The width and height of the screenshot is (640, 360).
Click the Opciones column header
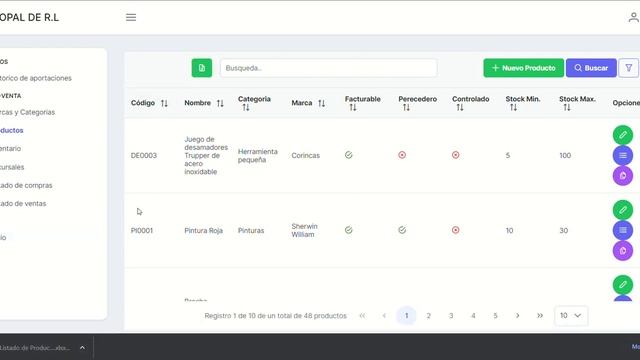[x=626, y=103]
